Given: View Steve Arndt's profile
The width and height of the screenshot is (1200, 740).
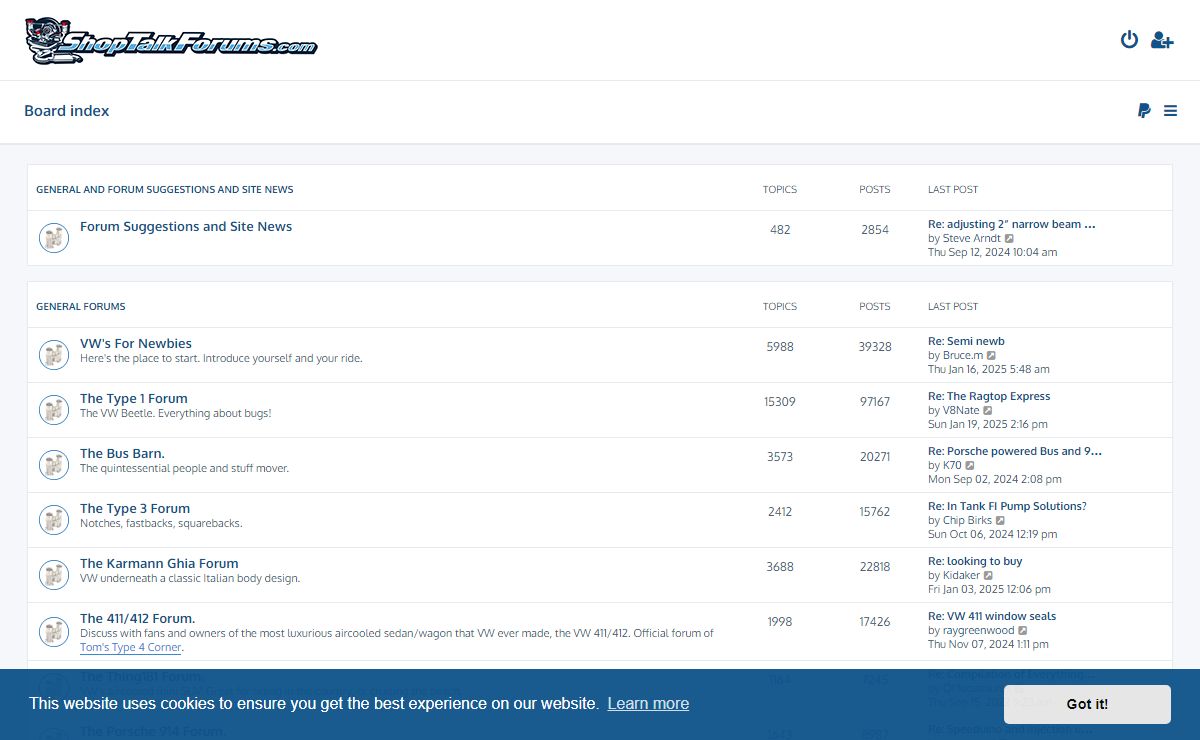Looking at the screenshot, I should (x=972, y=239).
